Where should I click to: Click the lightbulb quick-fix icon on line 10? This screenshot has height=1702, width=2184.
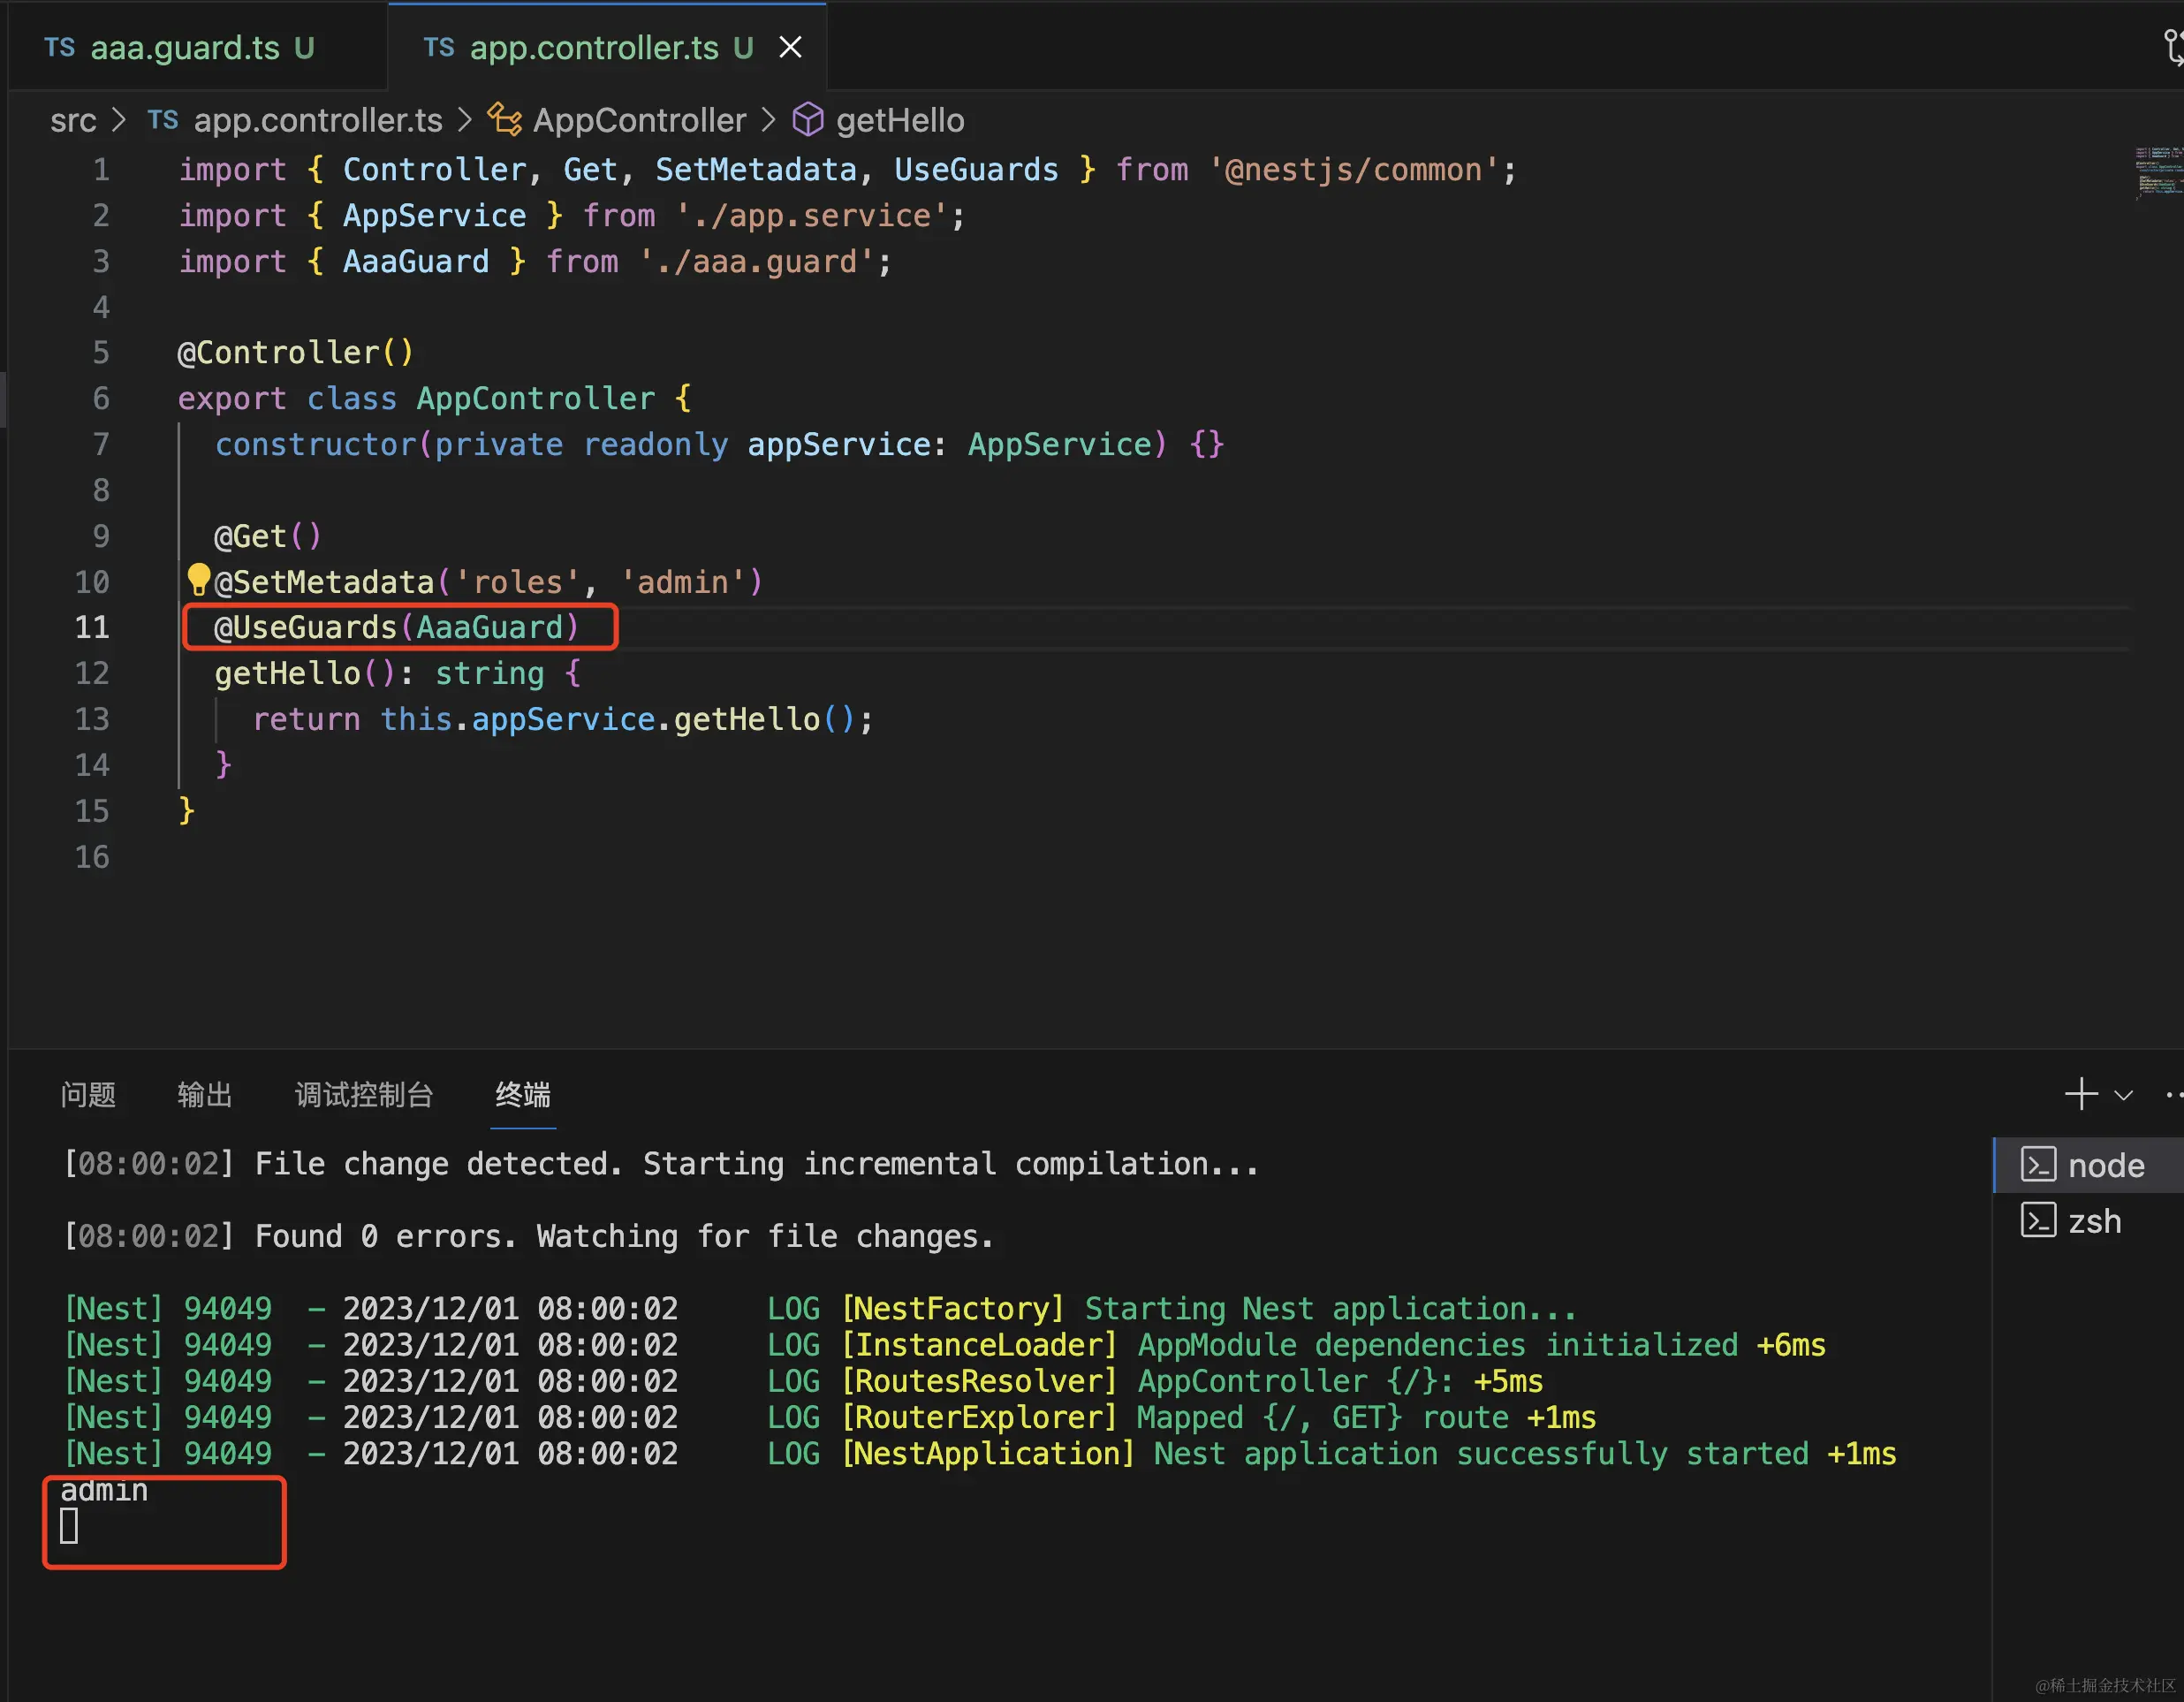coord(198,578)
